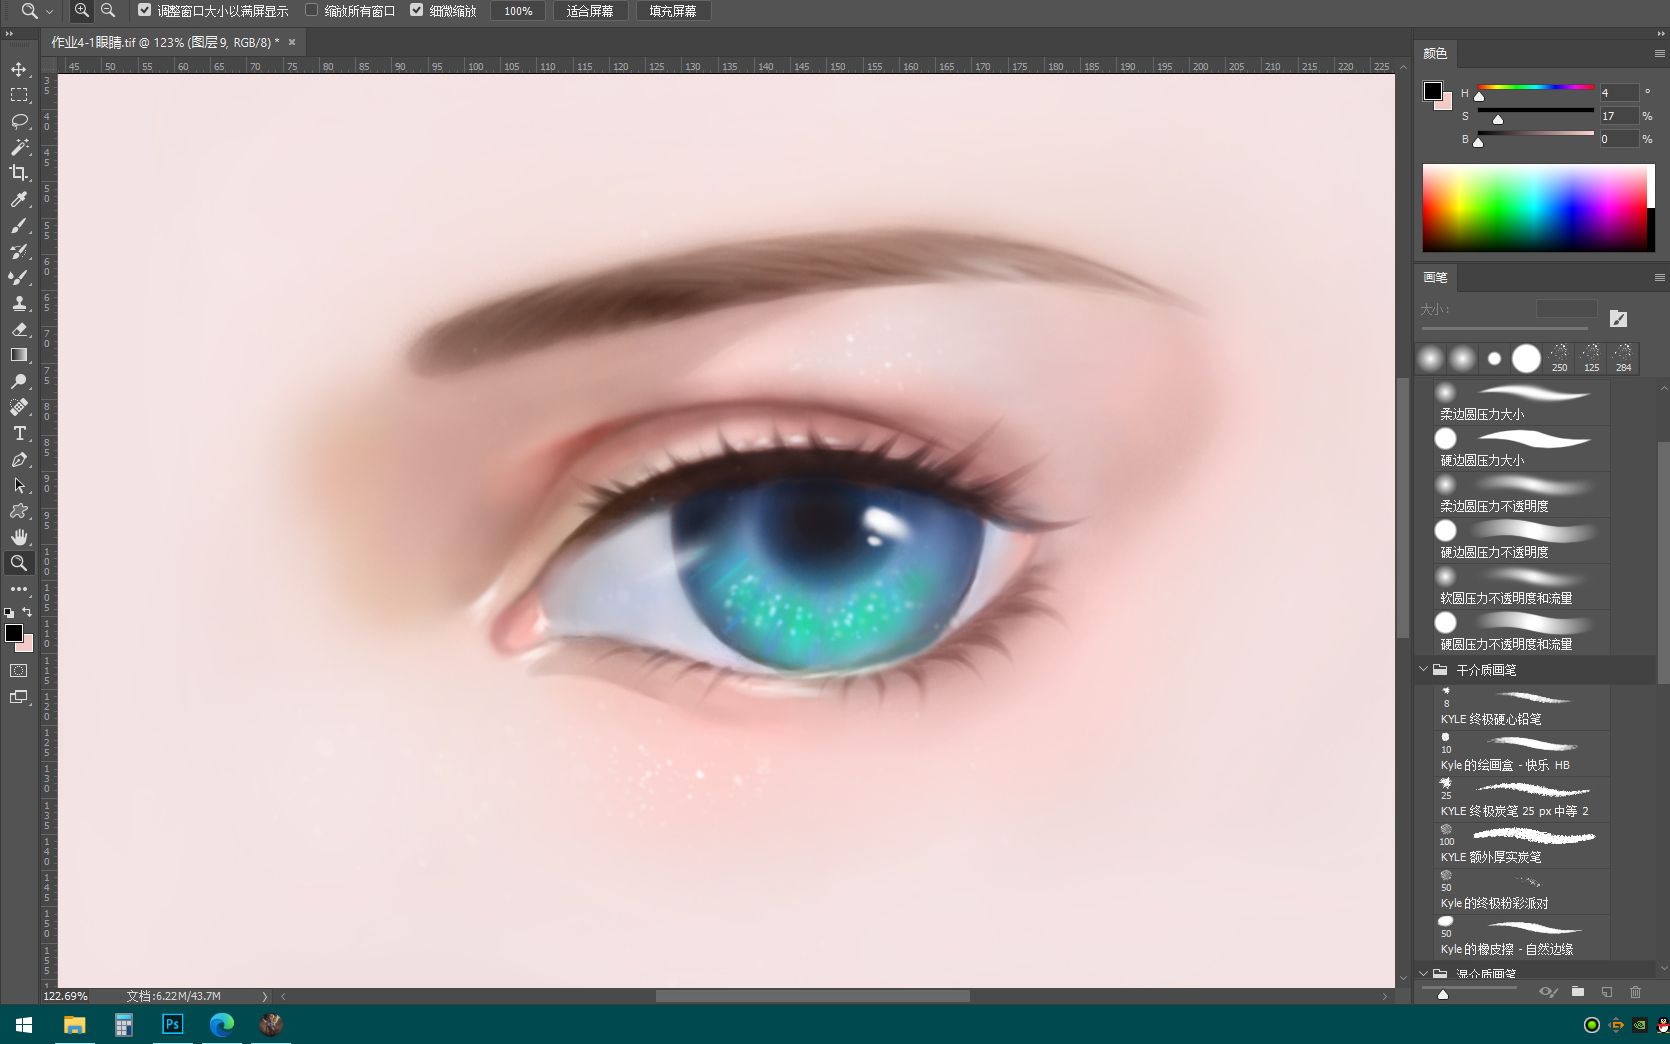Screen dimensions: 1670x1044
Task: Select the Type tool
Action: tap(19, 433)
